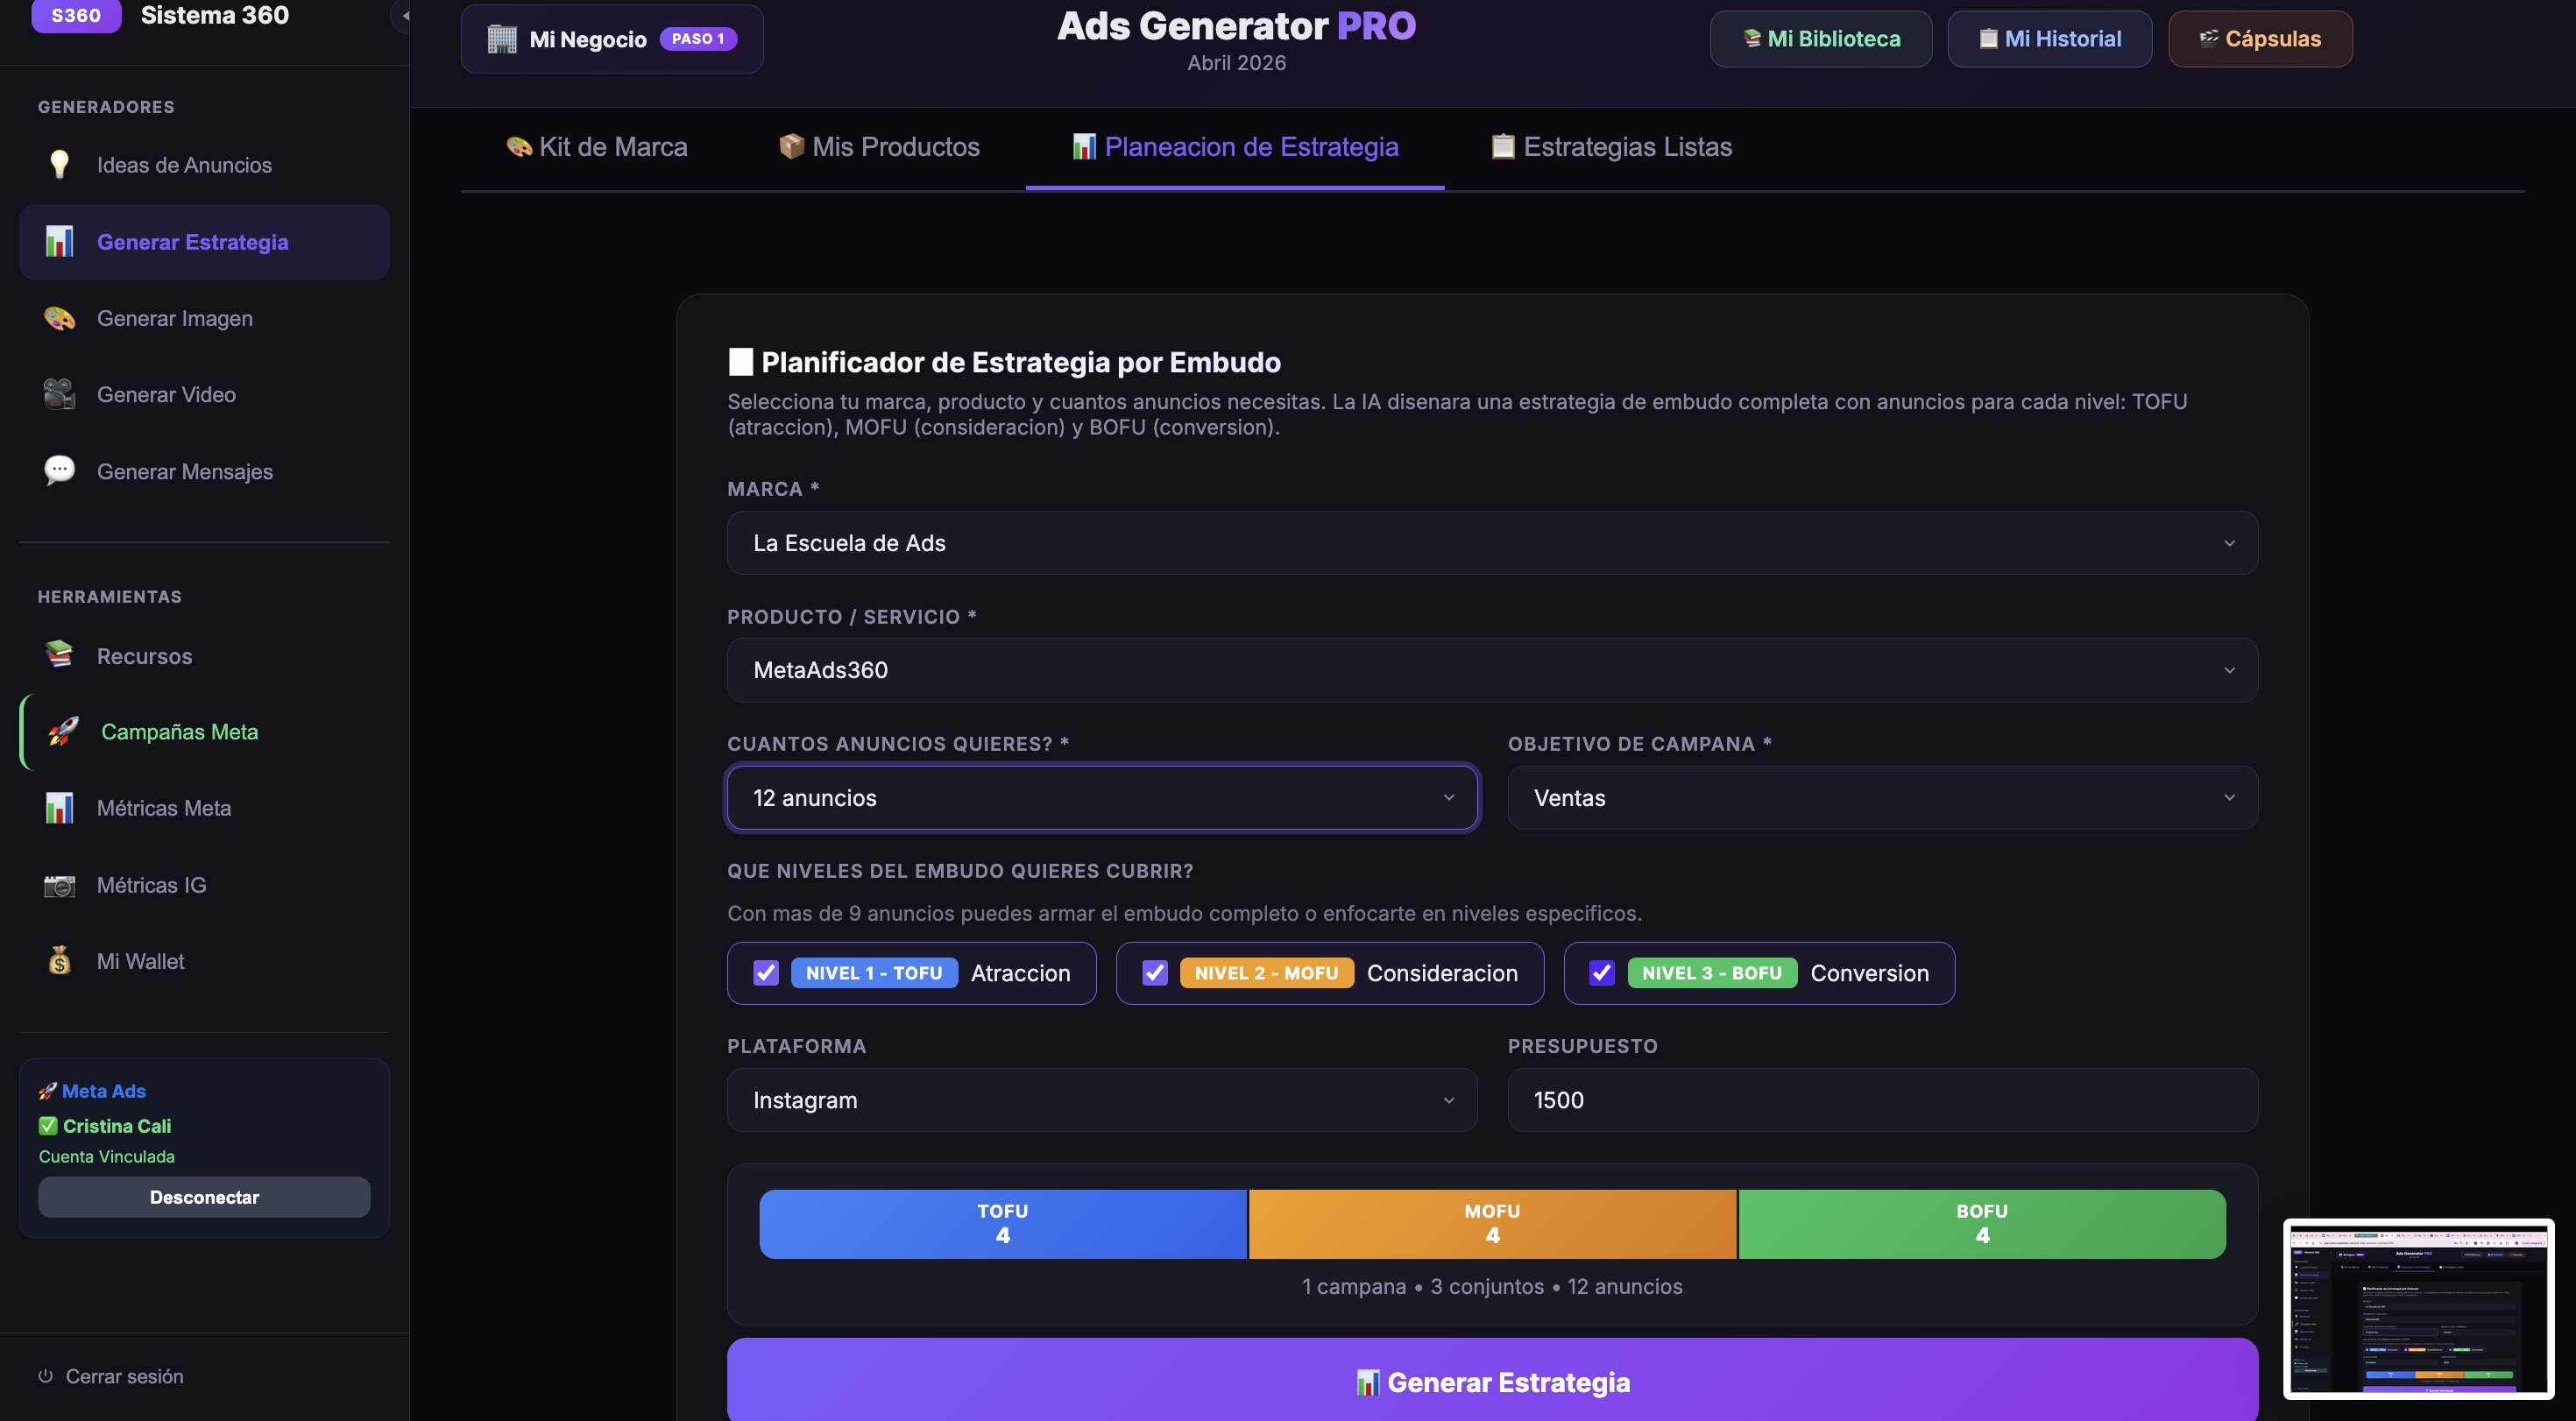2576x1421 pixels.
Task: Uncheck the Nivel 2 - MOFU checkbox
Action: tap(1154, 973)
